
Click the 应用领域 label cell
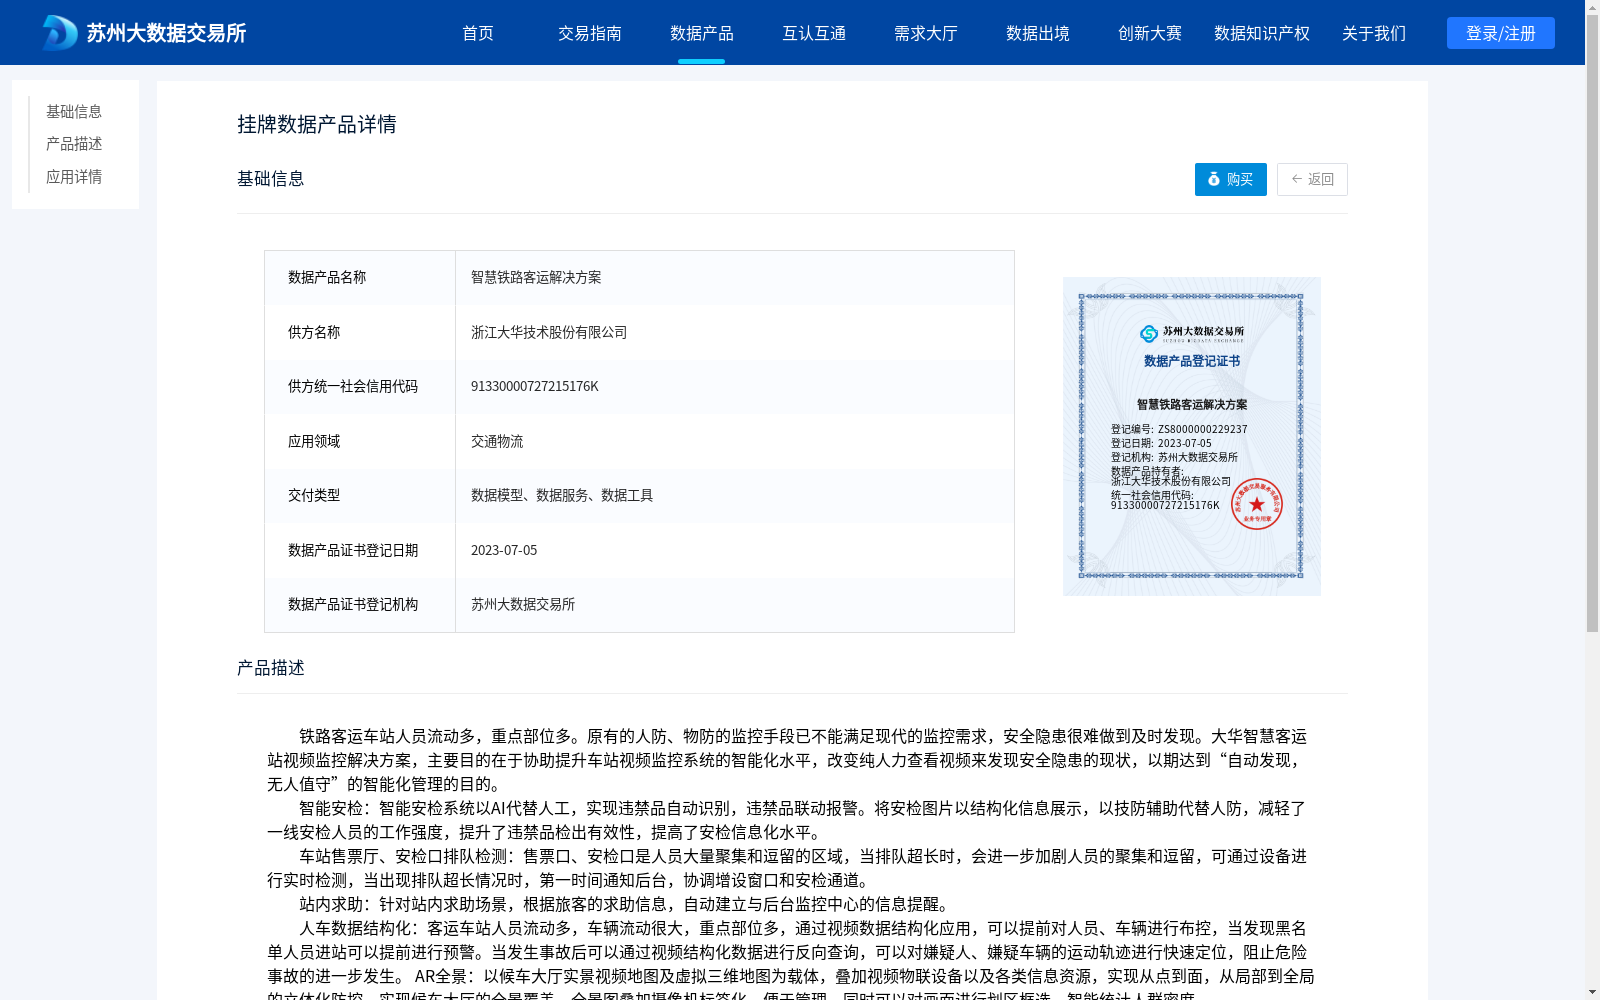coord(360,441)
